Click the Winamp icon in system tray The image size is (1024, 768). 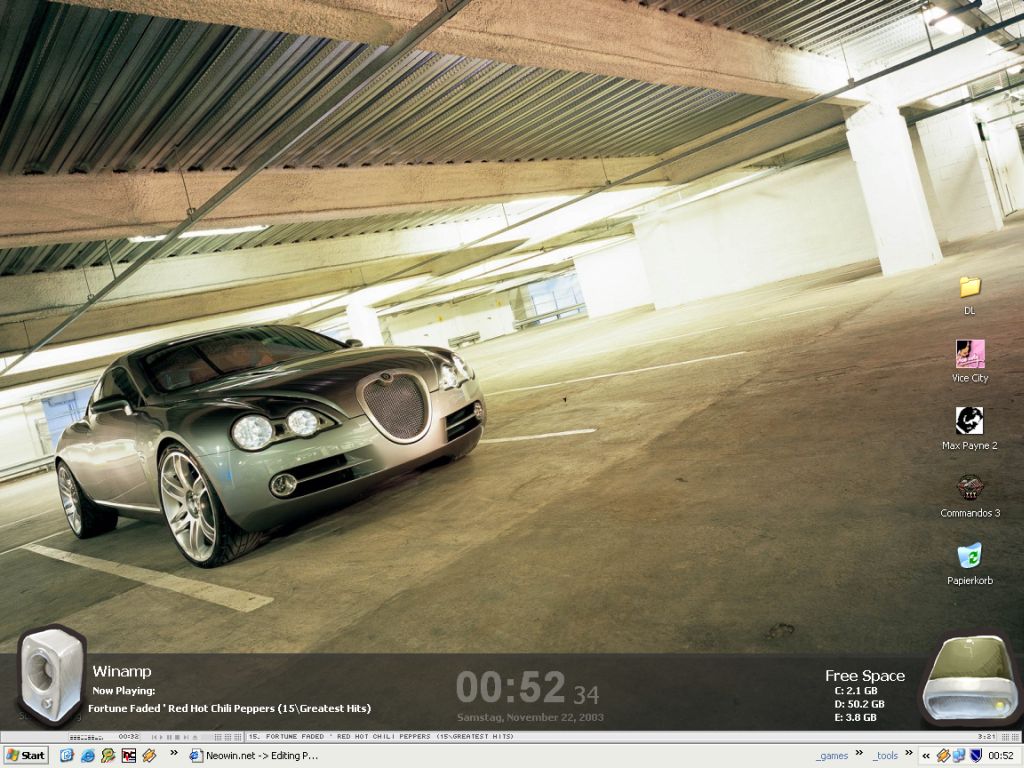pyautogui.click(x=942, y=756)
